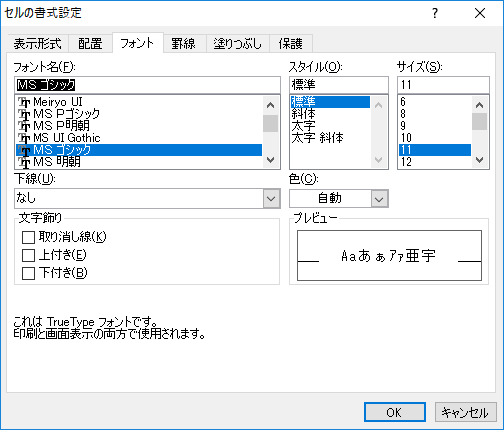Click the キャンセル button

[x=465, y=412]
